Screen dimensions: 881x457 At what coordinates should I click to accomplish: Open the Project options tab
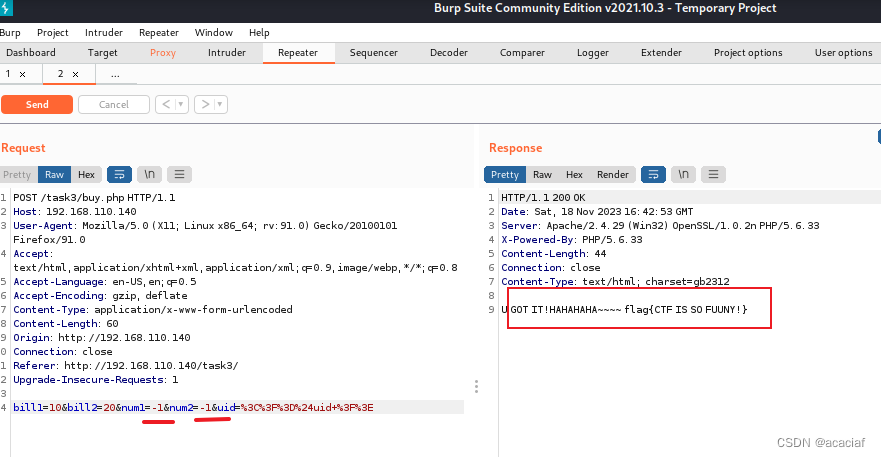pos(748,53)
